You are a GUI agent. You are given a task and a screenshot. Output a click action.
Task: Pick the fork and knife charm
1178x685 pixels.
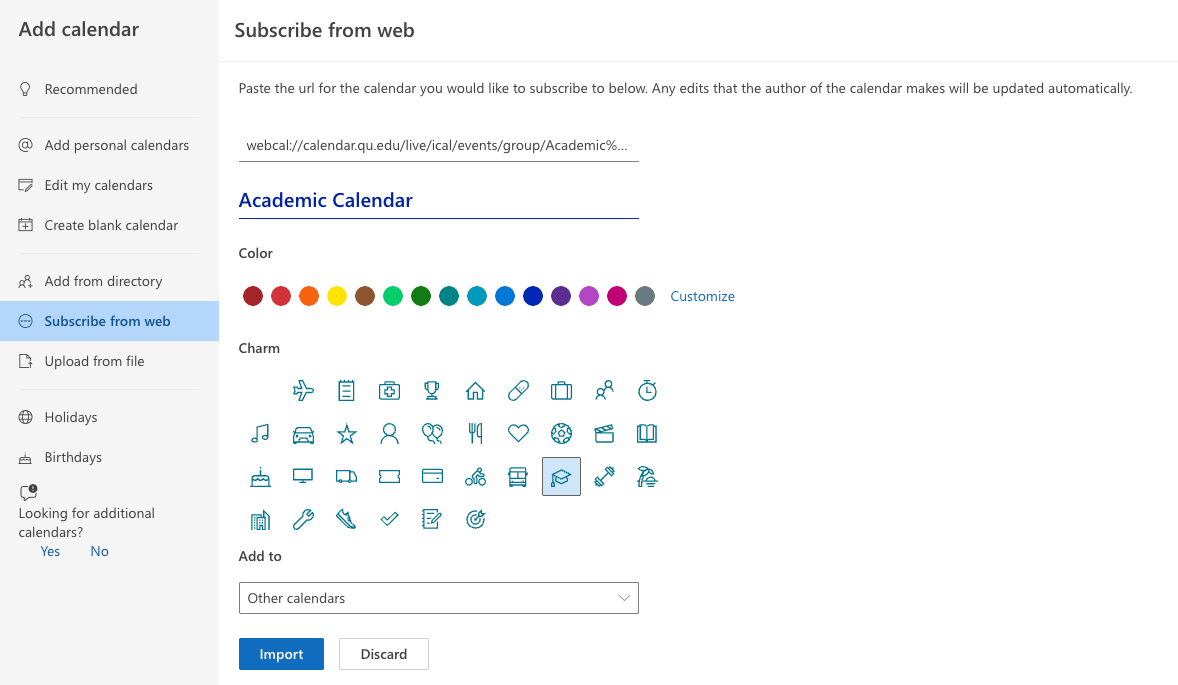click(475, 433)
